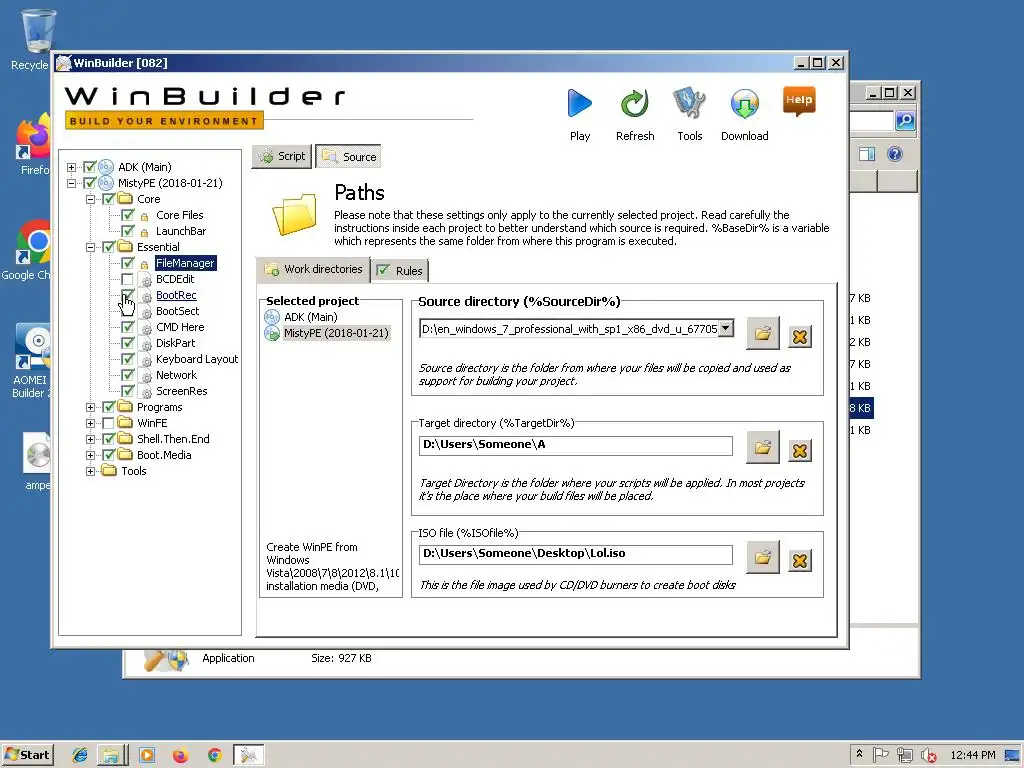Click the Target directory input field

point(575,445)
